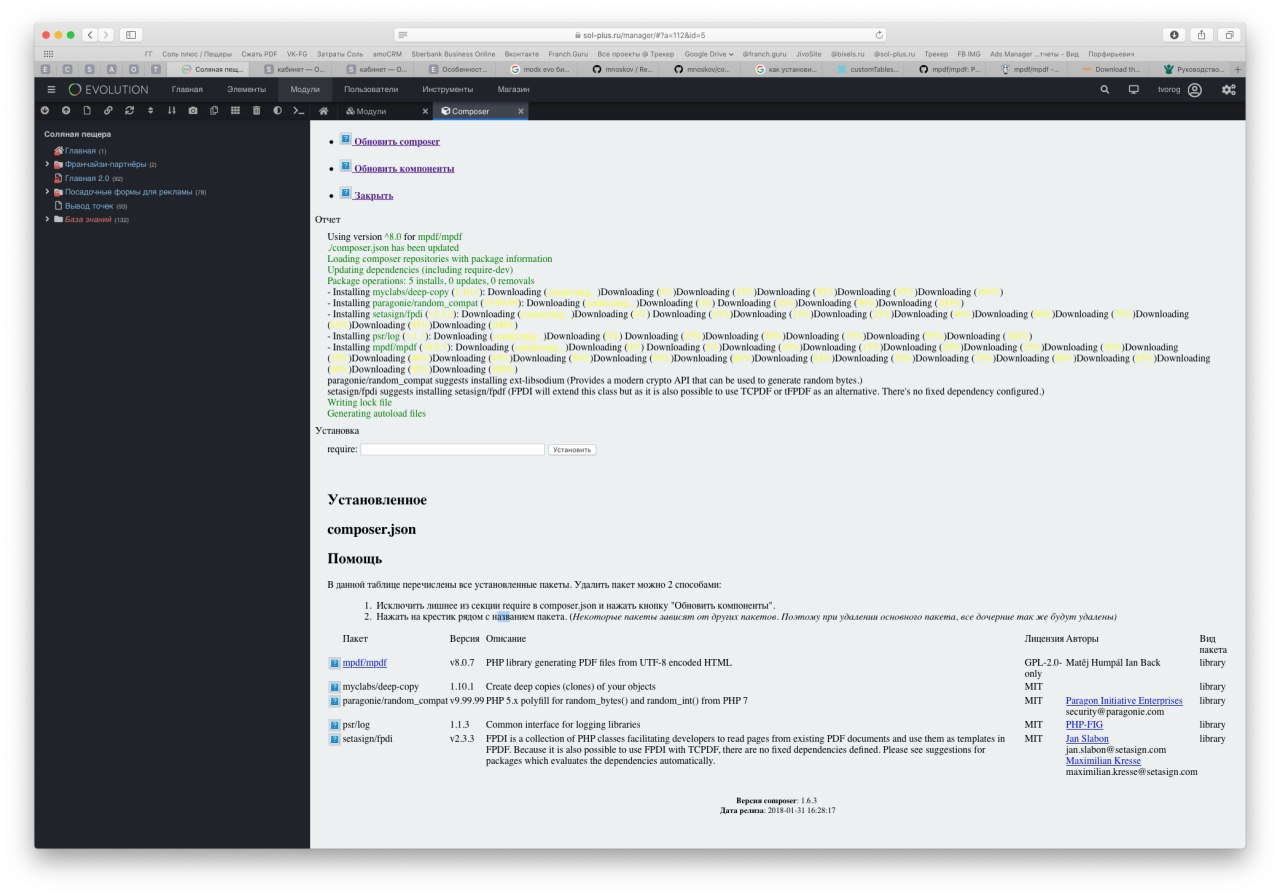Refresh the site tree with the sync icon
Image resolution: width=1280 pixels, height=894 pixels.
point(129,111)
